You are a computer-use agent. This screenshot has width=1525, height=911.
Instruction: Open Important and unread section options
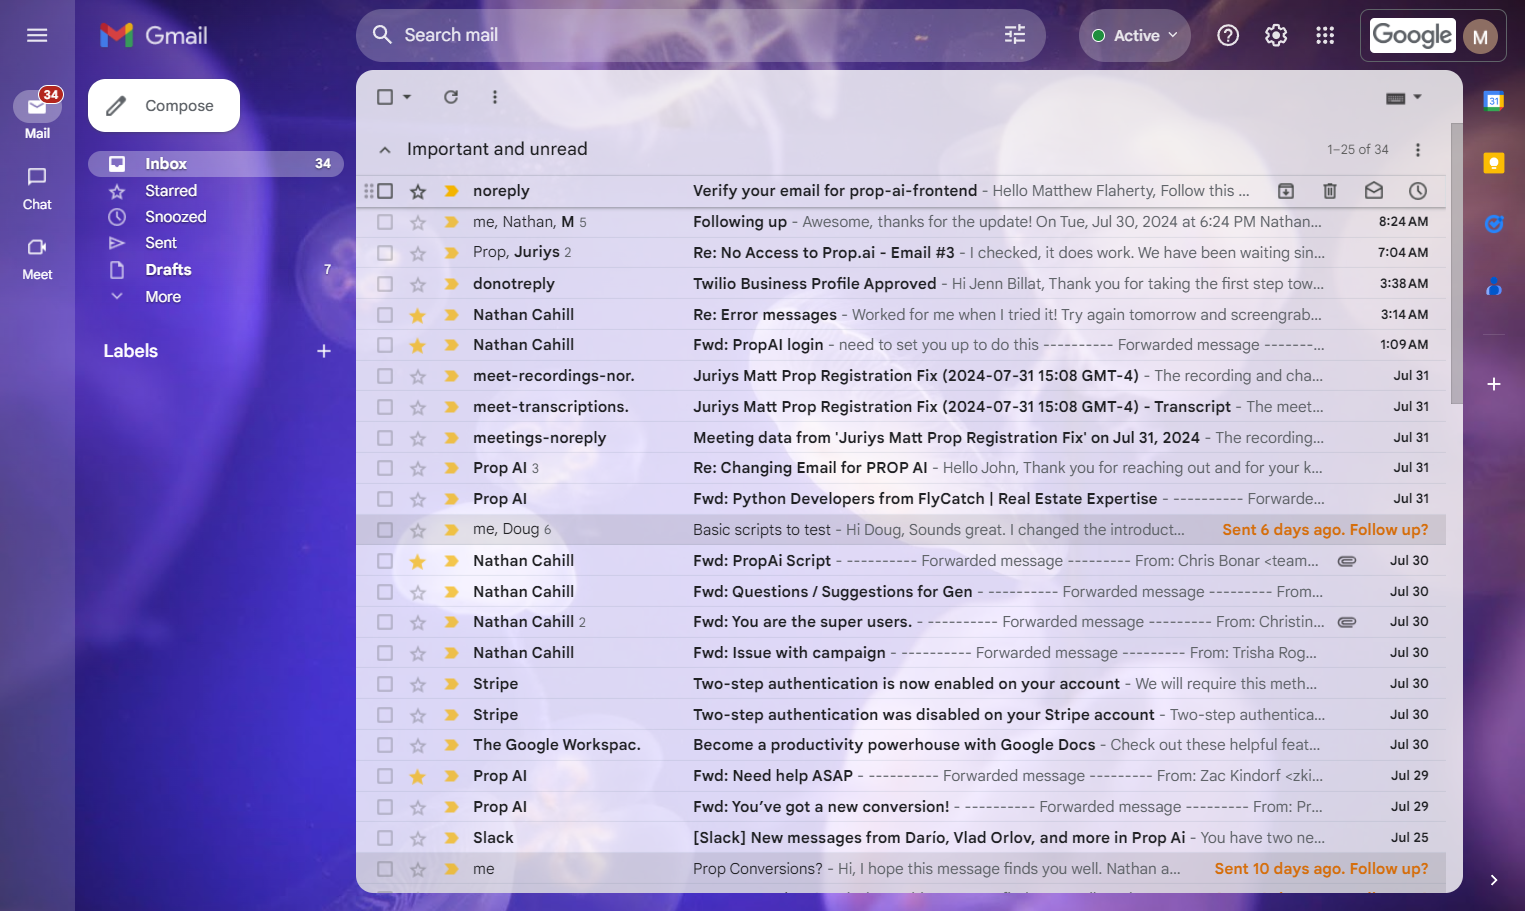(1418, 150)
